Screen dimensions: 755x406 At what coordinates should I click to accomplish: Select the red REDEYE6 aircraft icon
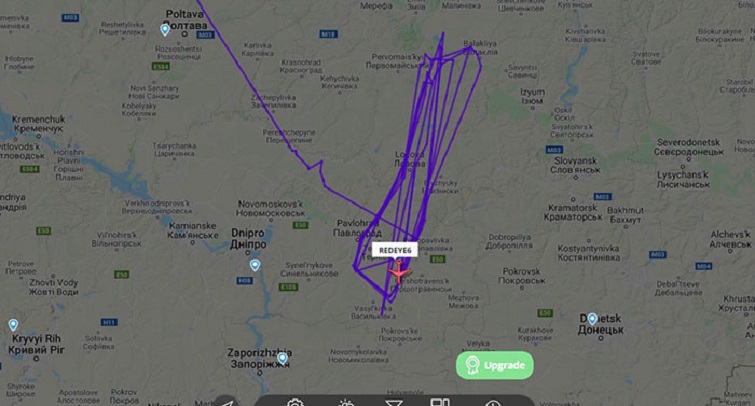[x=399, y=273]
